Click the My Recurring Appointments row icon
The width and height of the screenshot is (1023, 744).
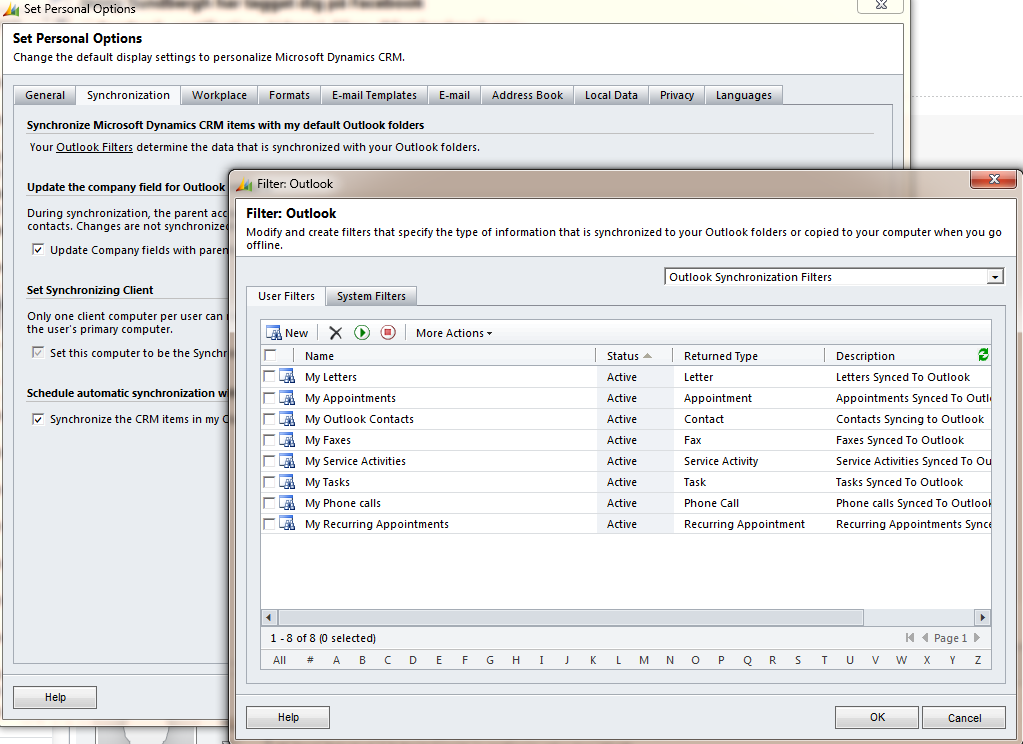tap(287, 523)
